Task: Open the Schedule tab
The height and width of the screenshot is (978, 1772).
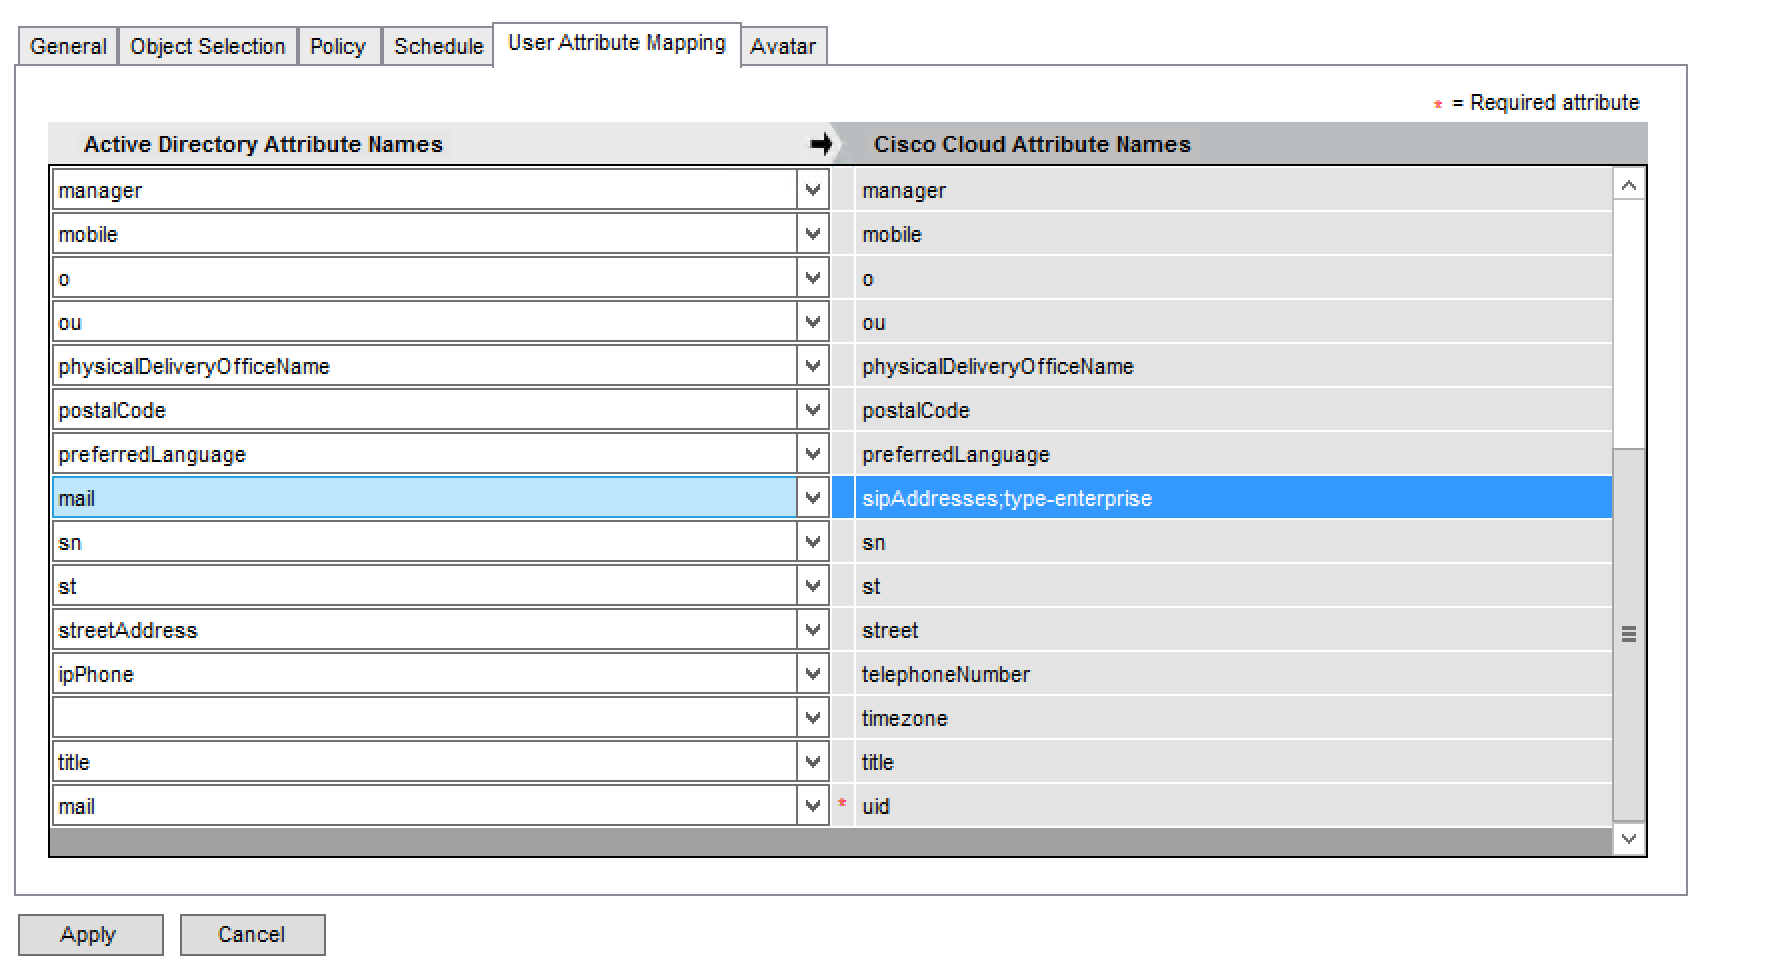Action: tap(438, 46)
